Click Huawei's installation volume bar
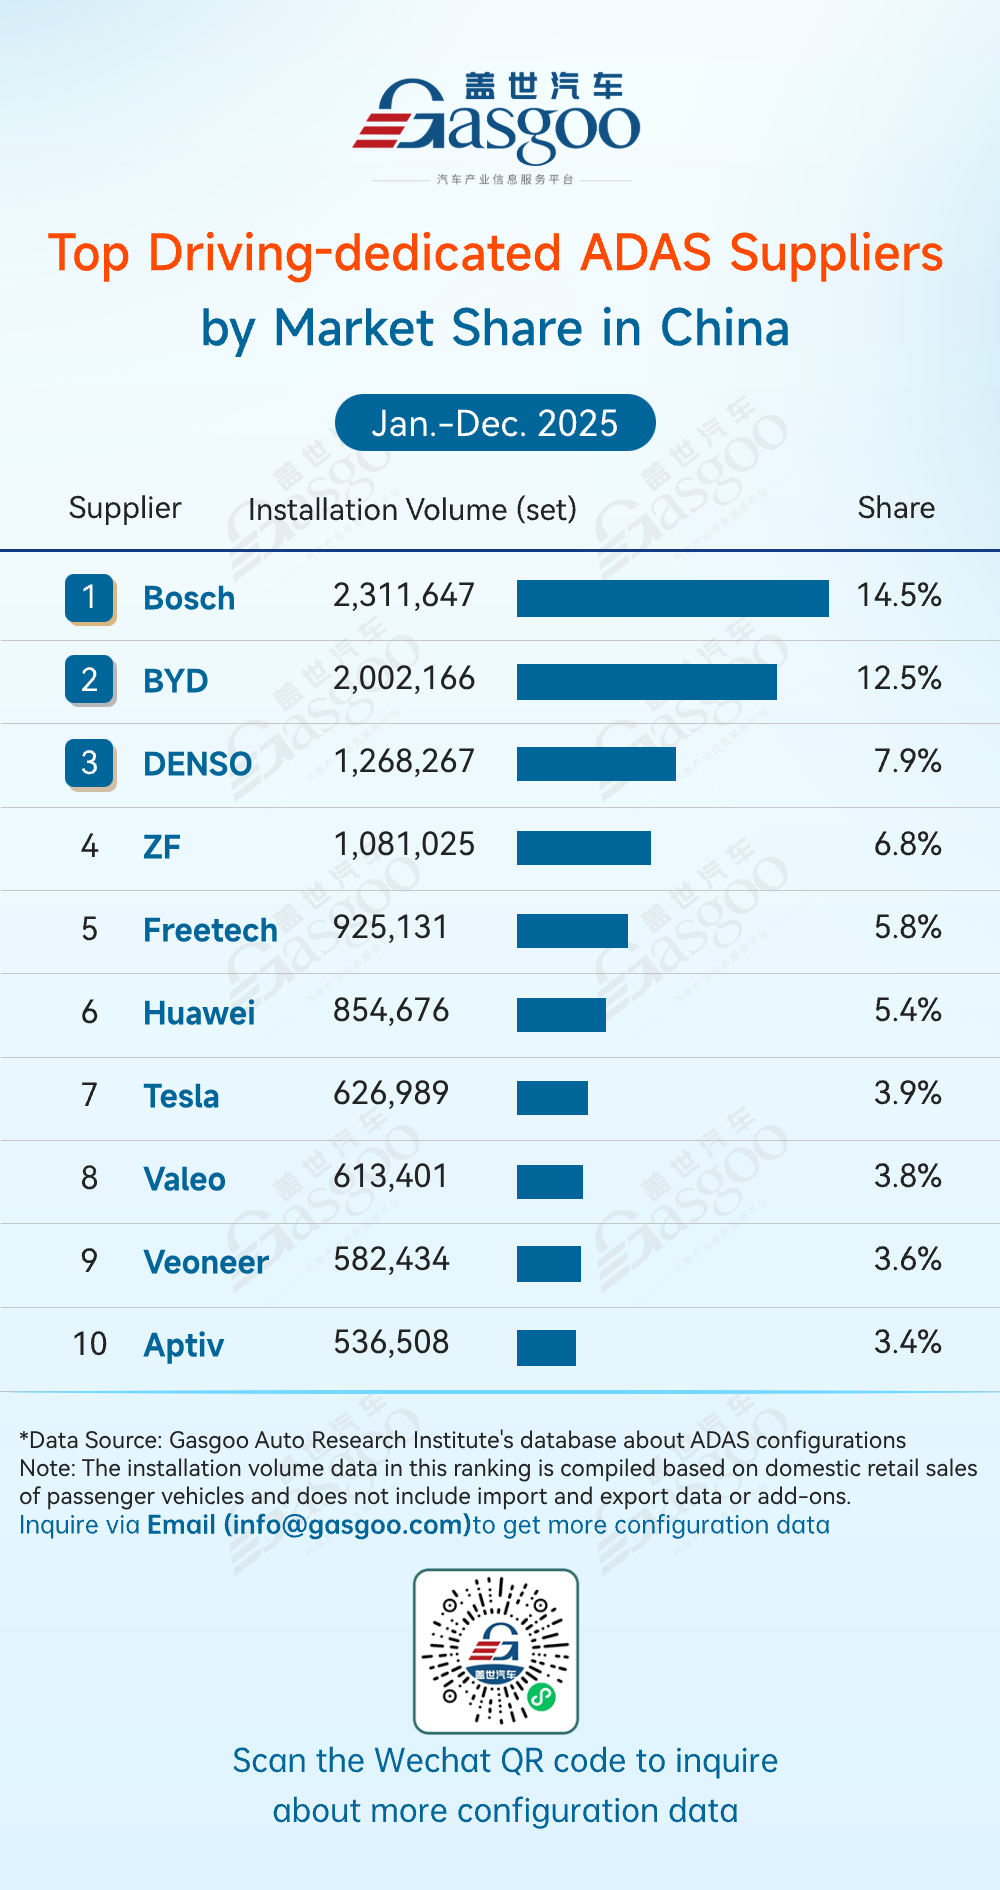1000x1890 pixels. pyautogui.click(x=561, y=1014)
